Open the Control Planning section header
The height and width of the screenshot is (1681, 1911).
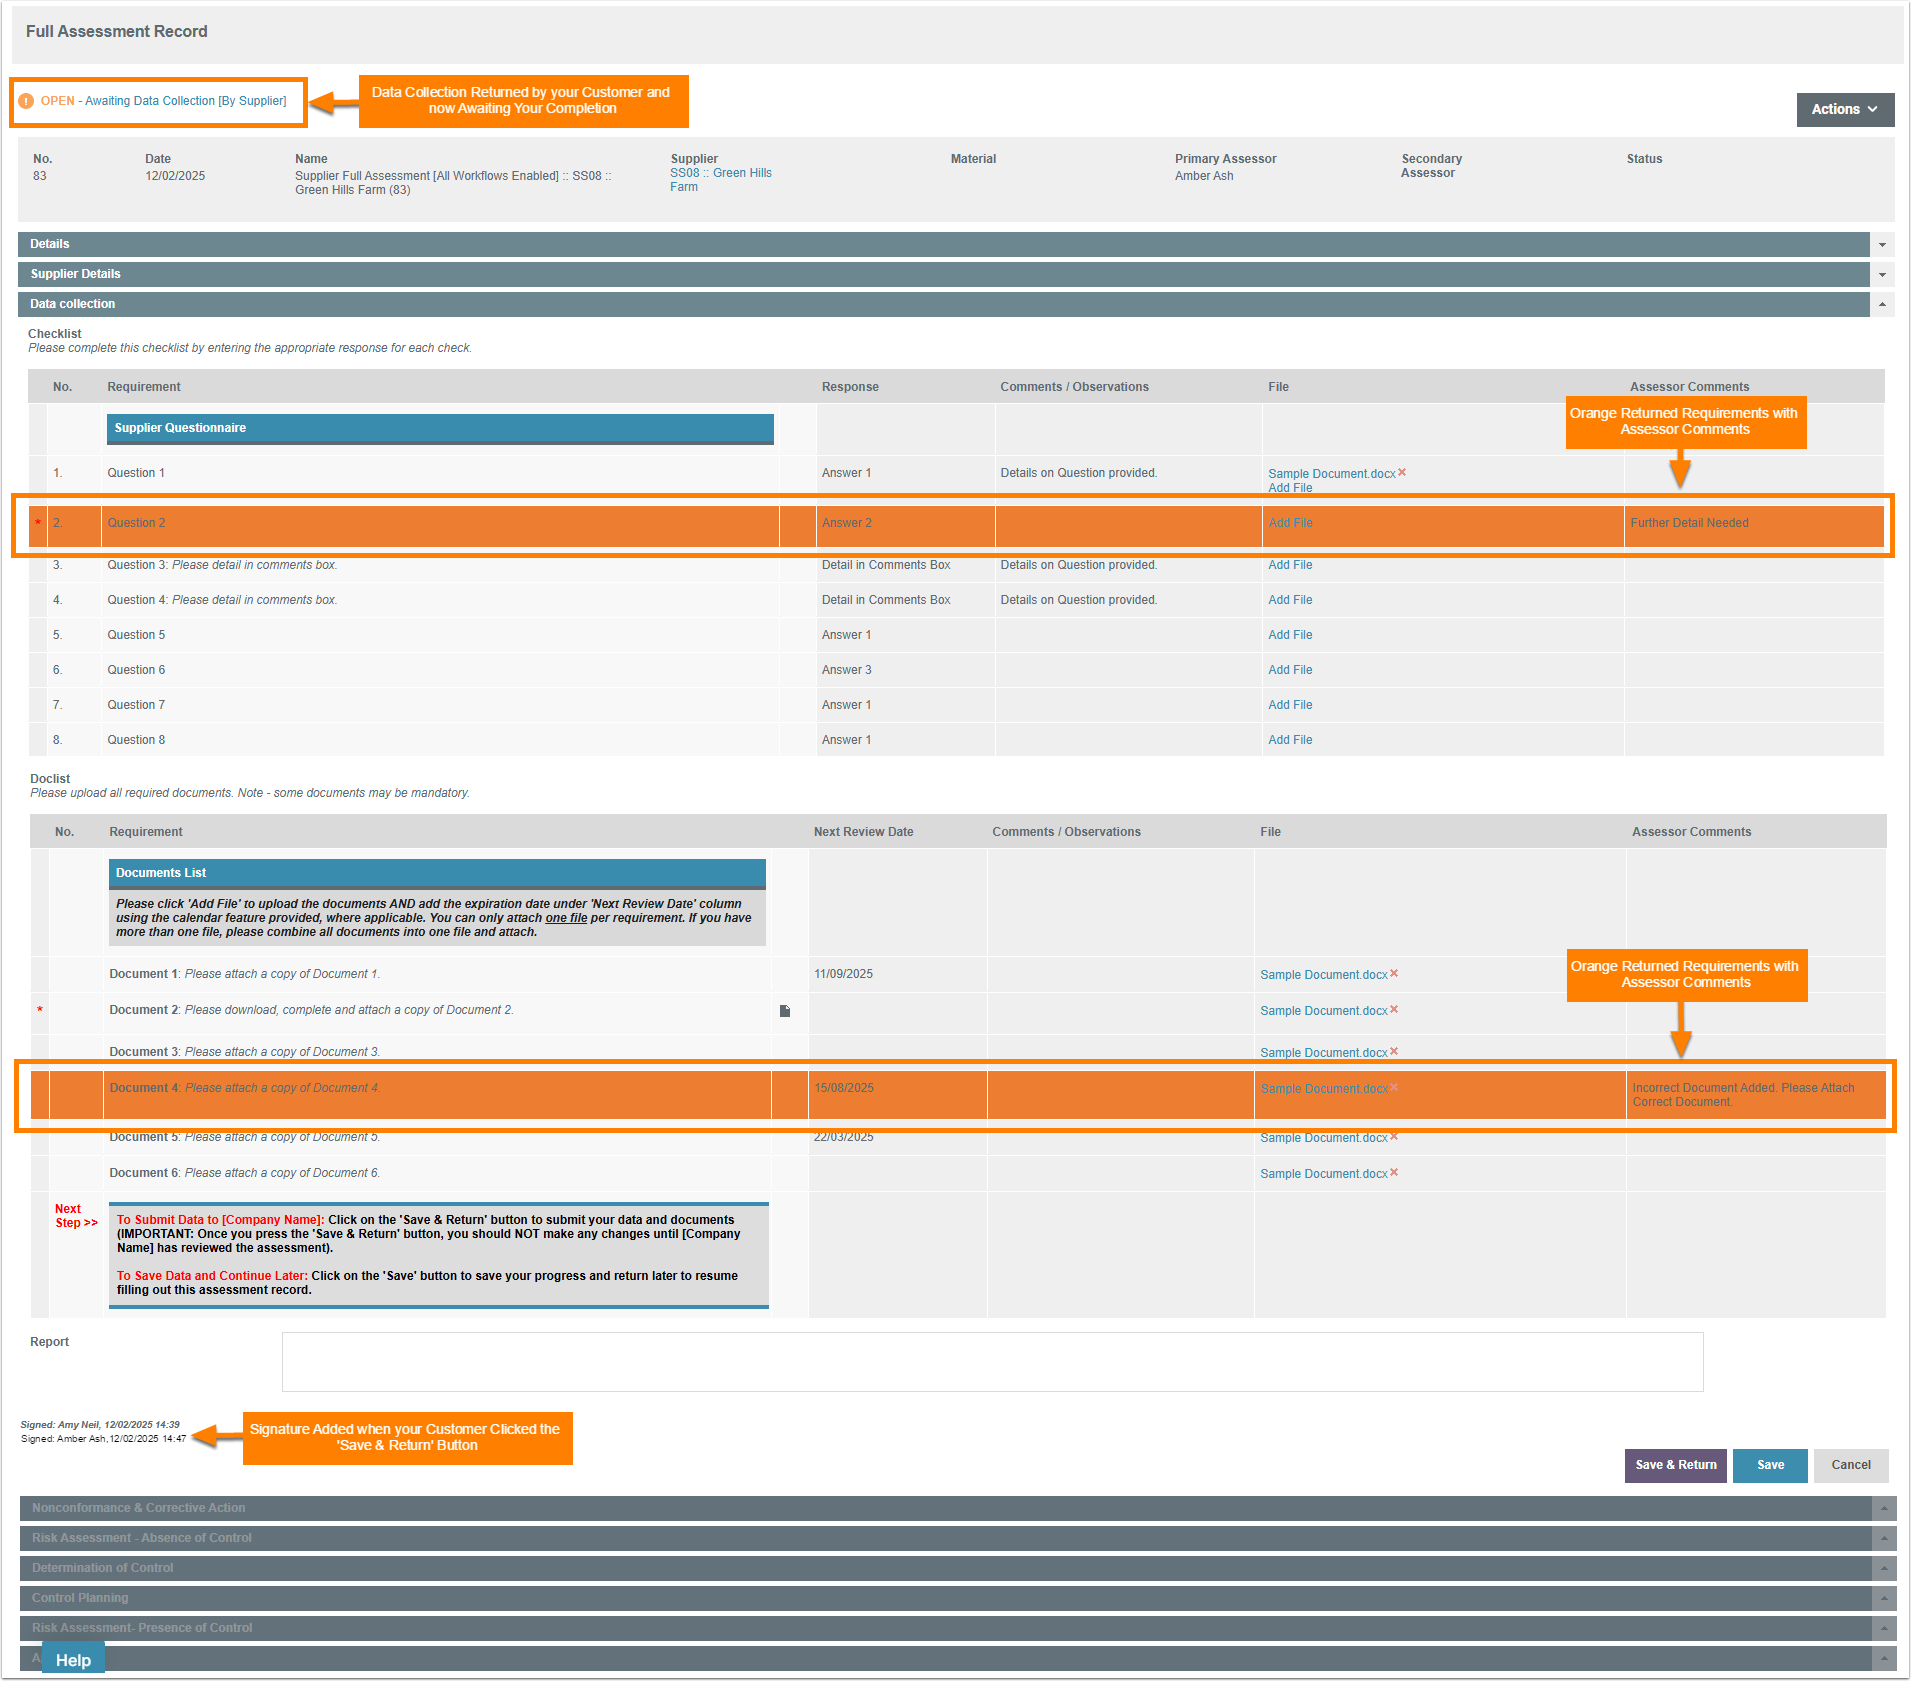tap(80, 1598)
